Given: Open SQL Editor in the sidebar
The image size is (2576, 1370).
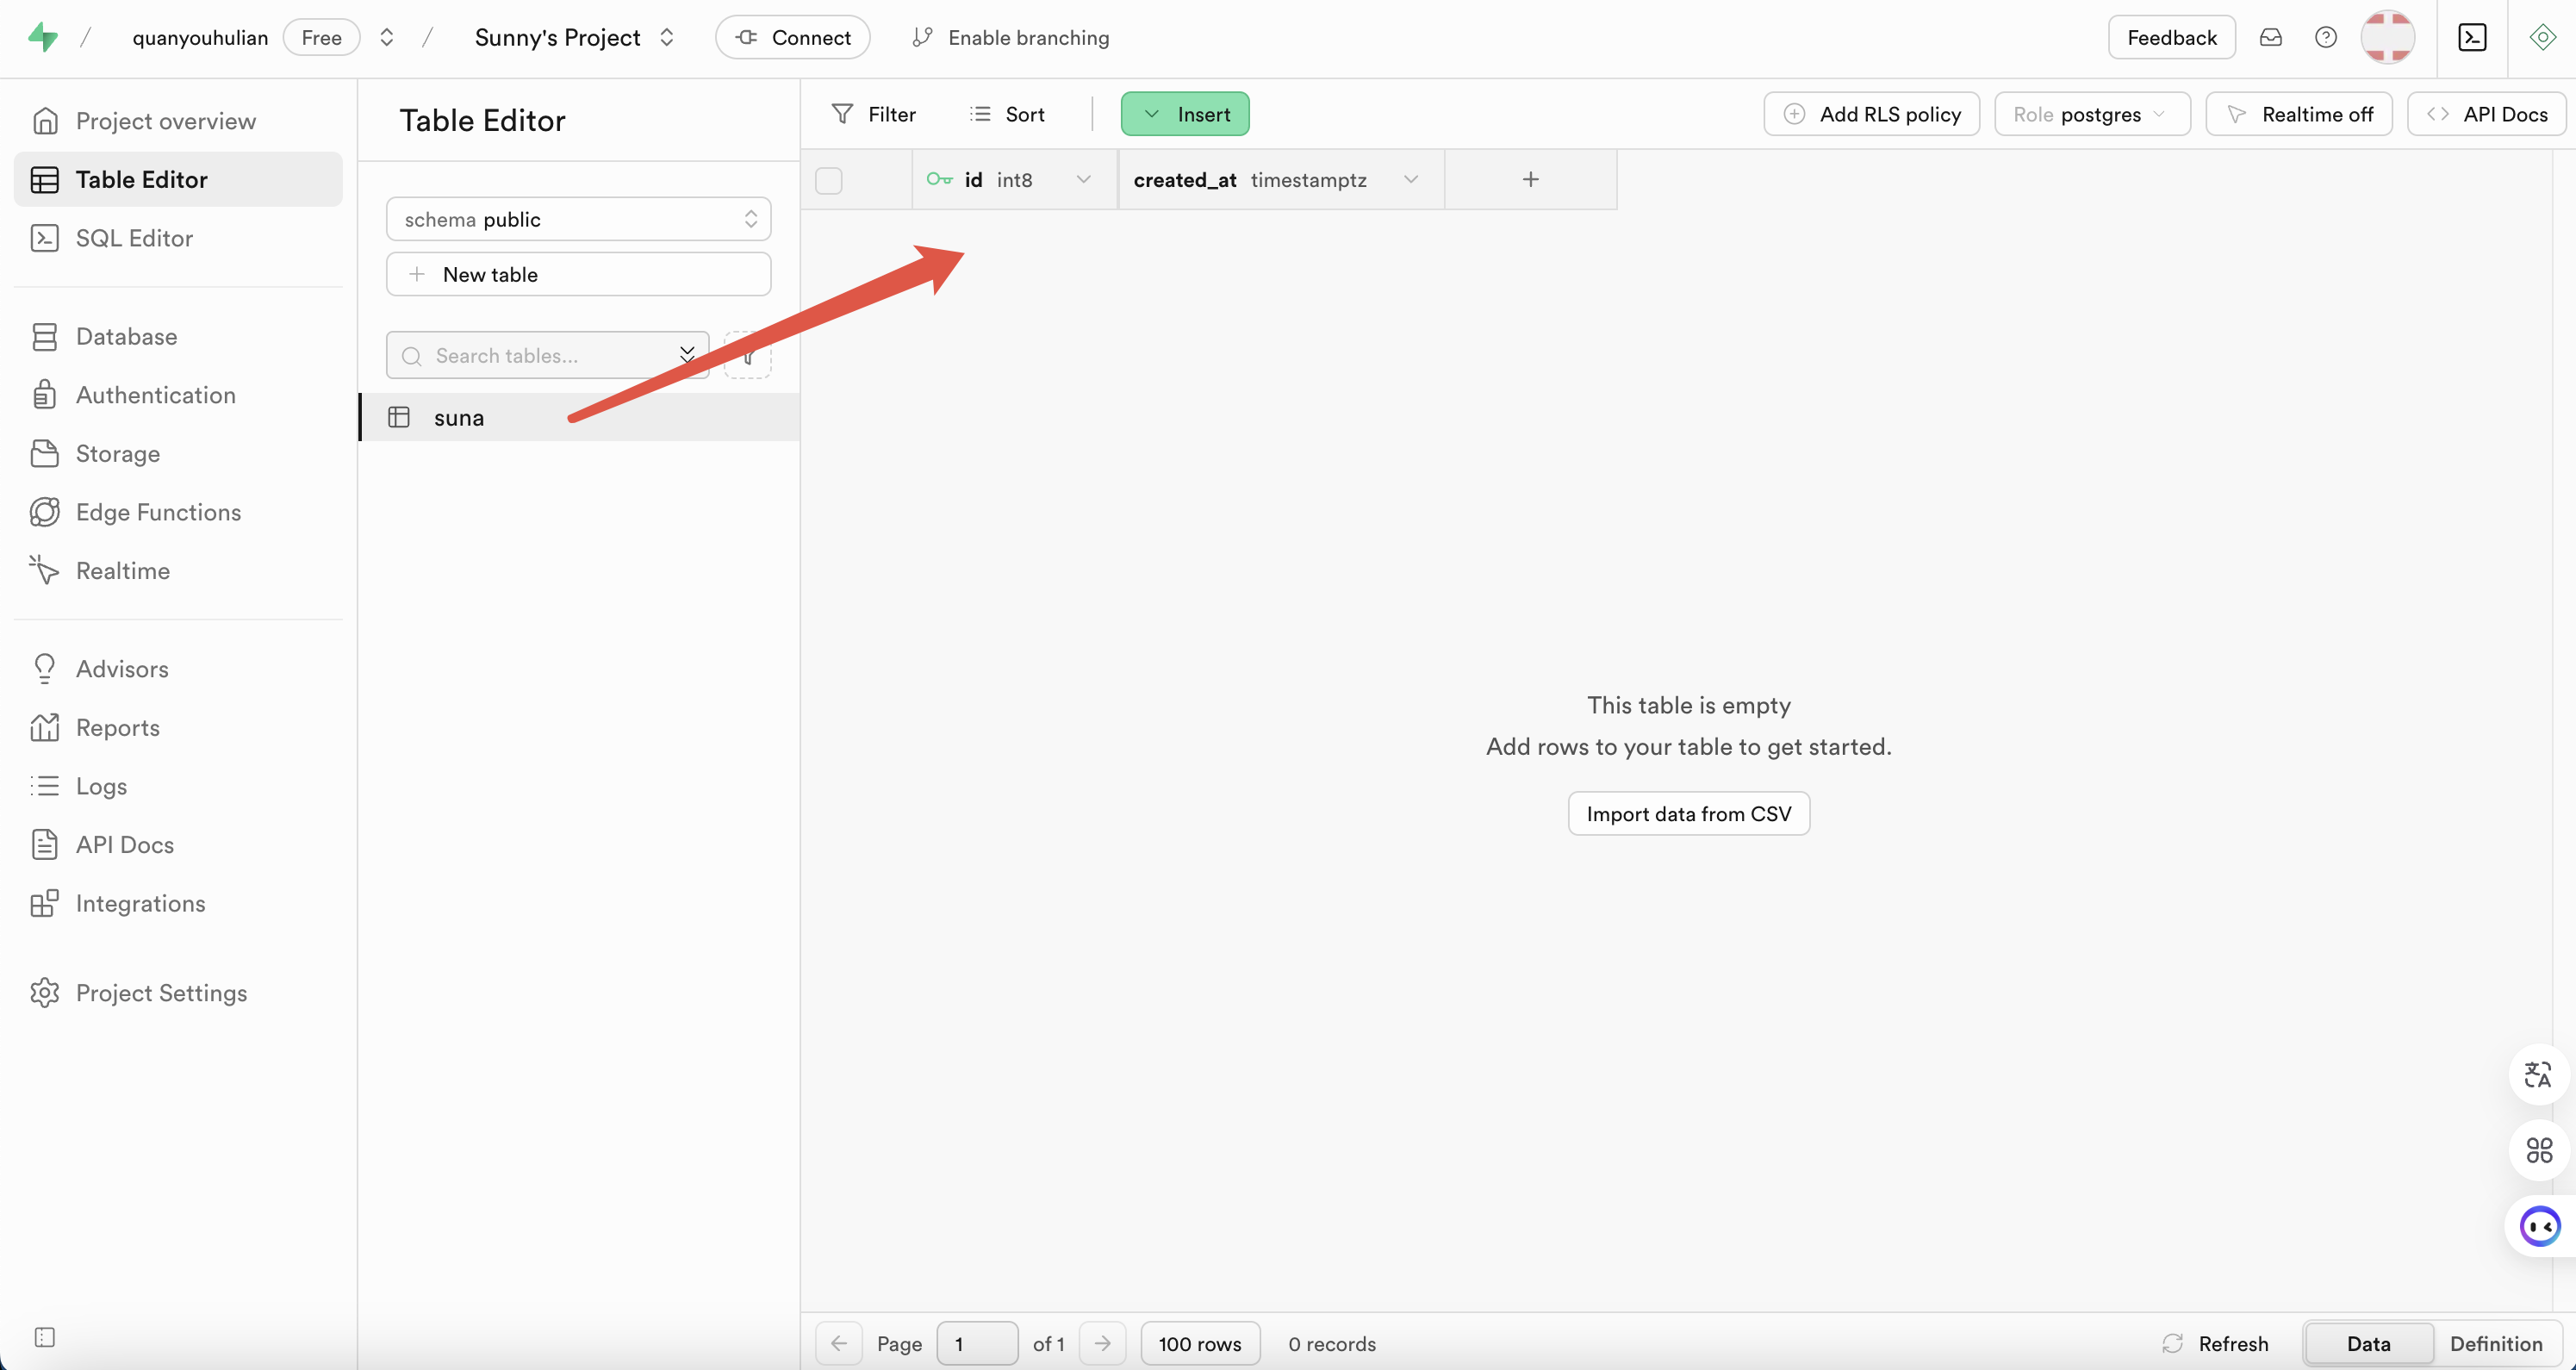Looking at the screenshot, I should (x=134, y=238).
